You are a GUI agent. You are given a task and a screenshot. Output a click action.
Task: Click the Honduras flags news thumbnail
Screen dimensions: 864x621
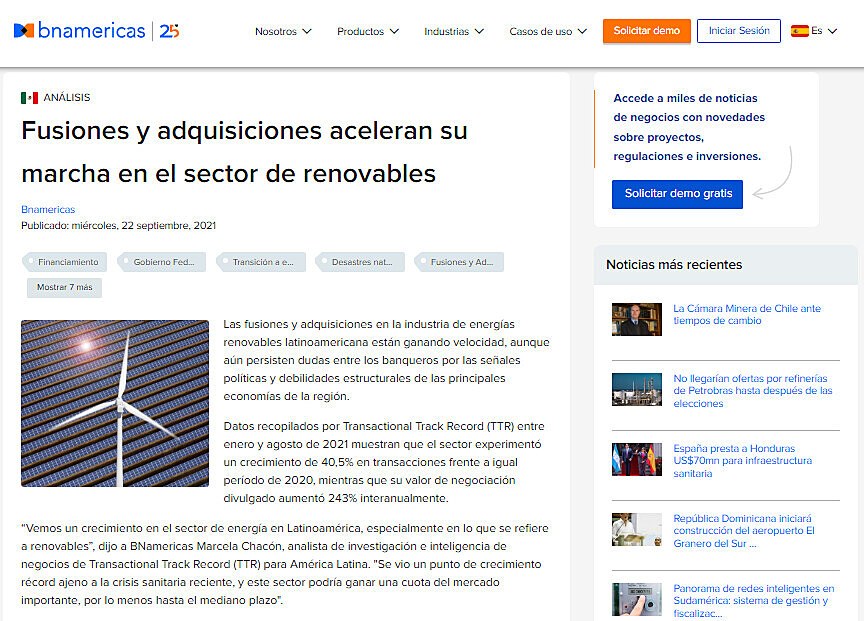point(636,459)
